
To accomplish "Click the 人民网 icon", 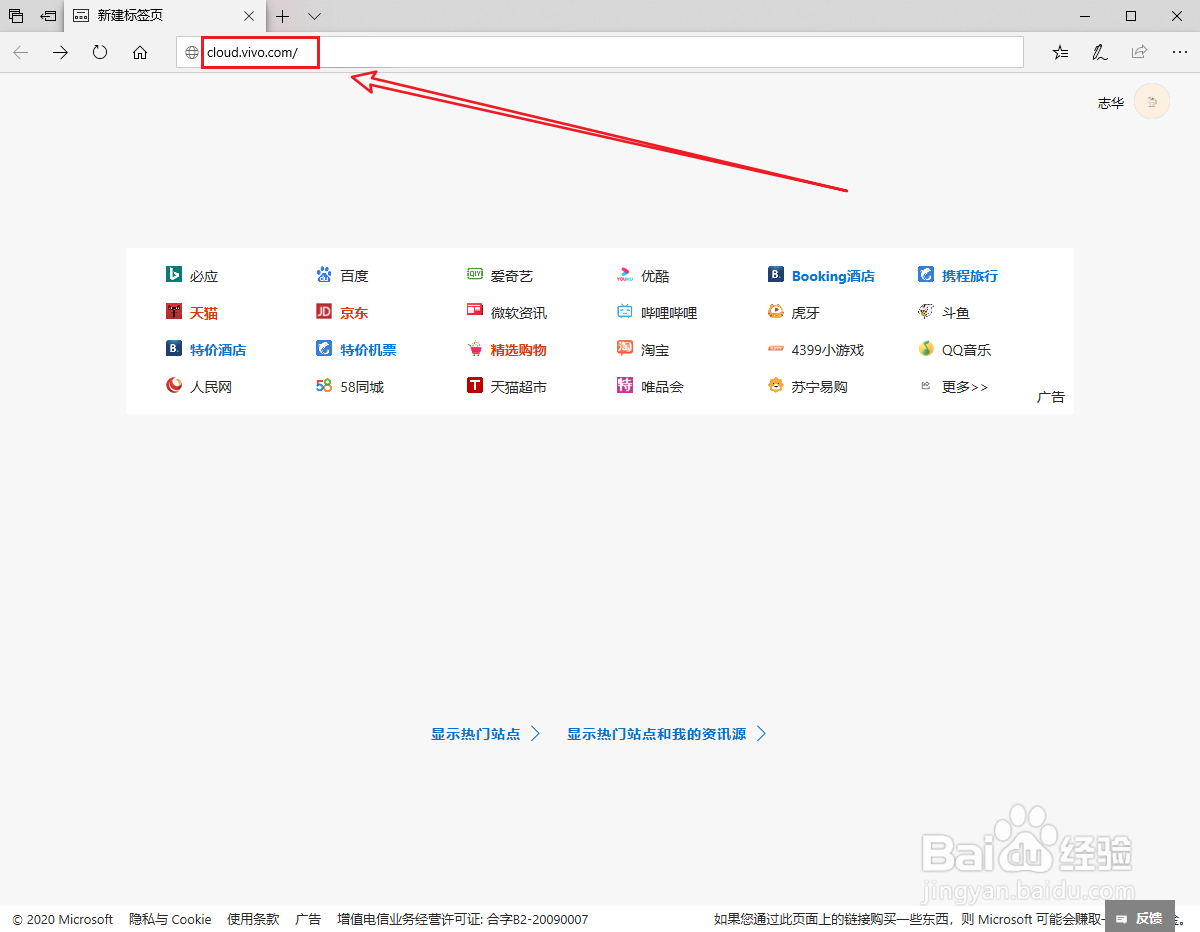I will pyautogui.click(x=173, y=385).
